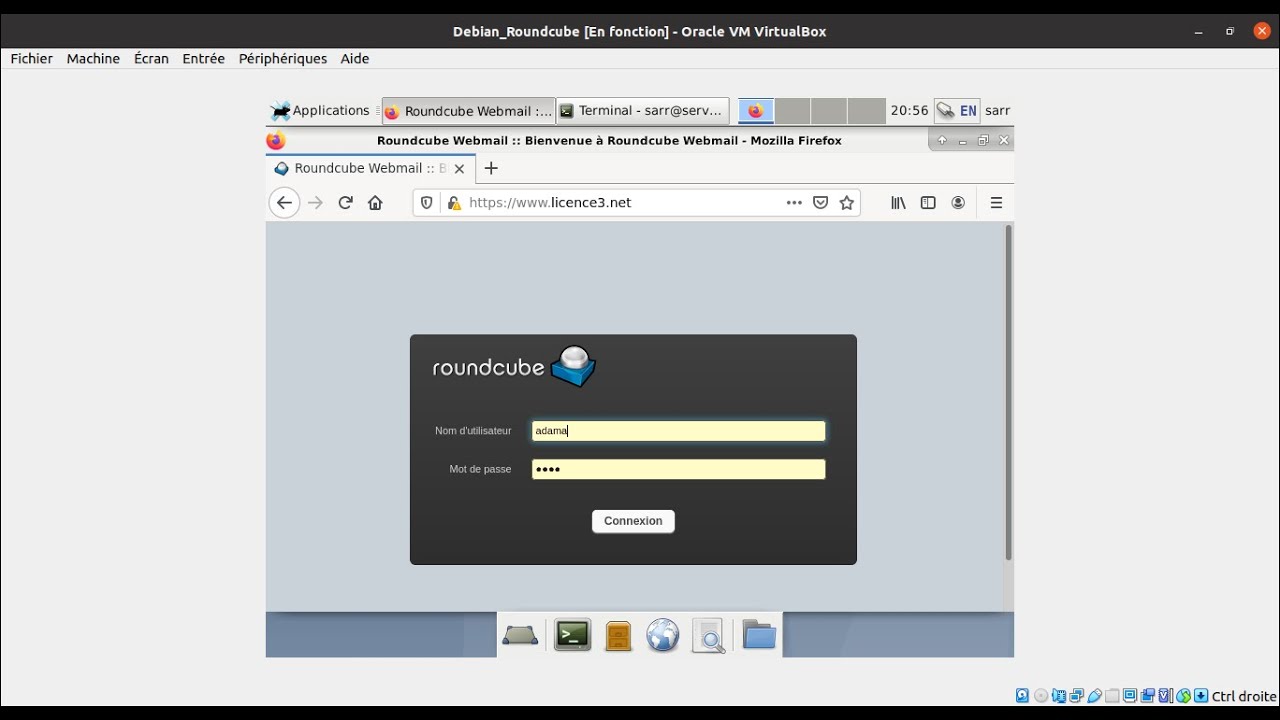Click VirtualBox network status icon
Screen dimensions: 1280x720
pos(1077,696)
